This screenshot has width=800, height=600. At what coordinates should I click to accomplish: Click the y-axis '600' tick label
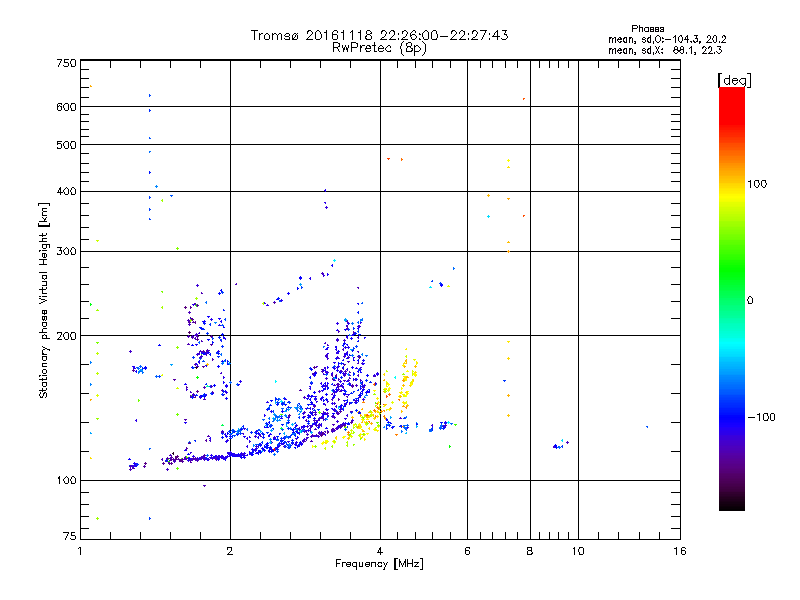pos(66,107)
